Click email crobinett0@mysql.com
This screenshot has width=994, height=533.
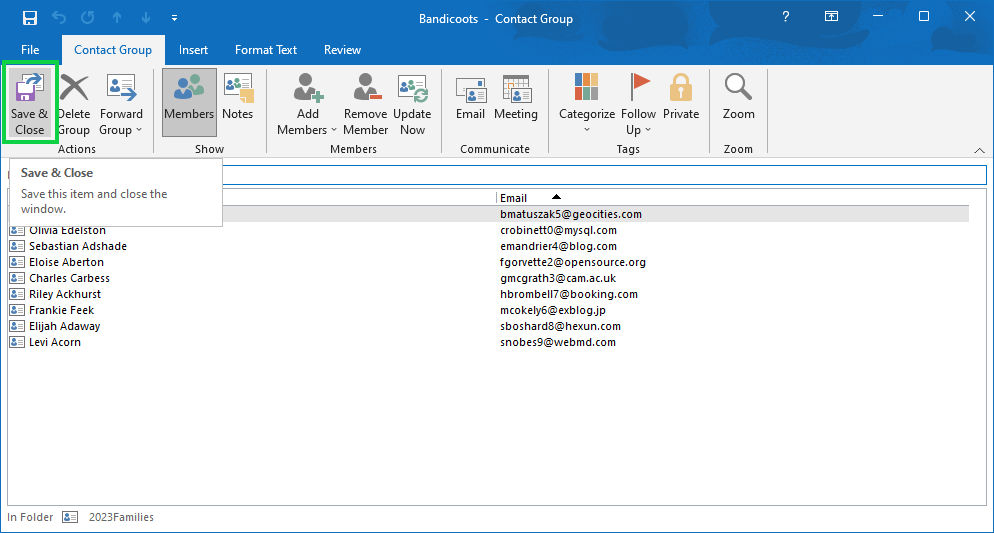coord(558,230)
